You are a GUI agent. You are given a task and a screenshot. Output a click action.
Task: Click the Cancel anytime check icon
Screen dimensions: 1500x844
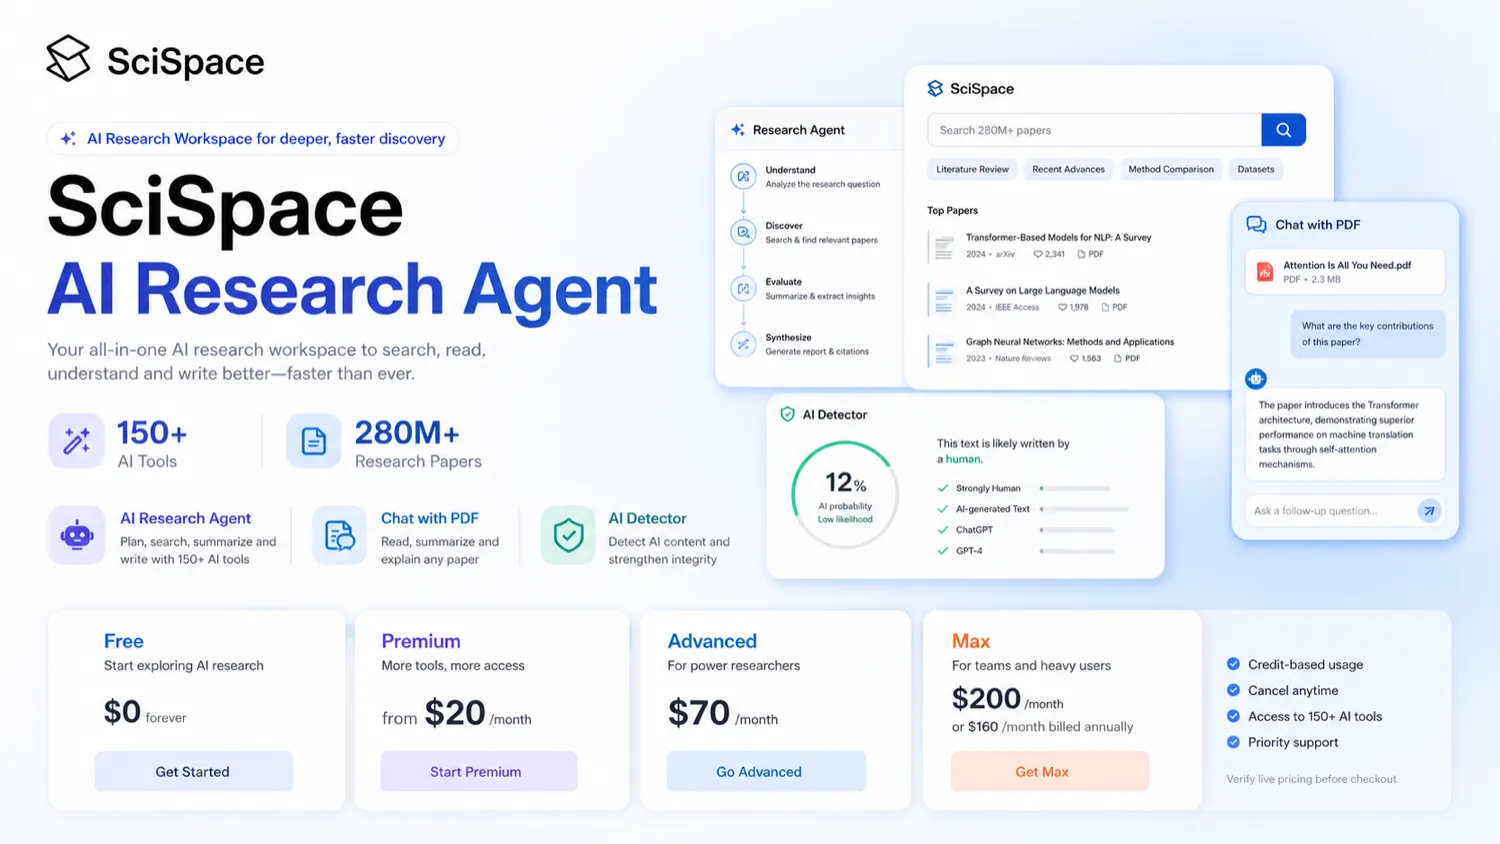[x=1233, y=690]
